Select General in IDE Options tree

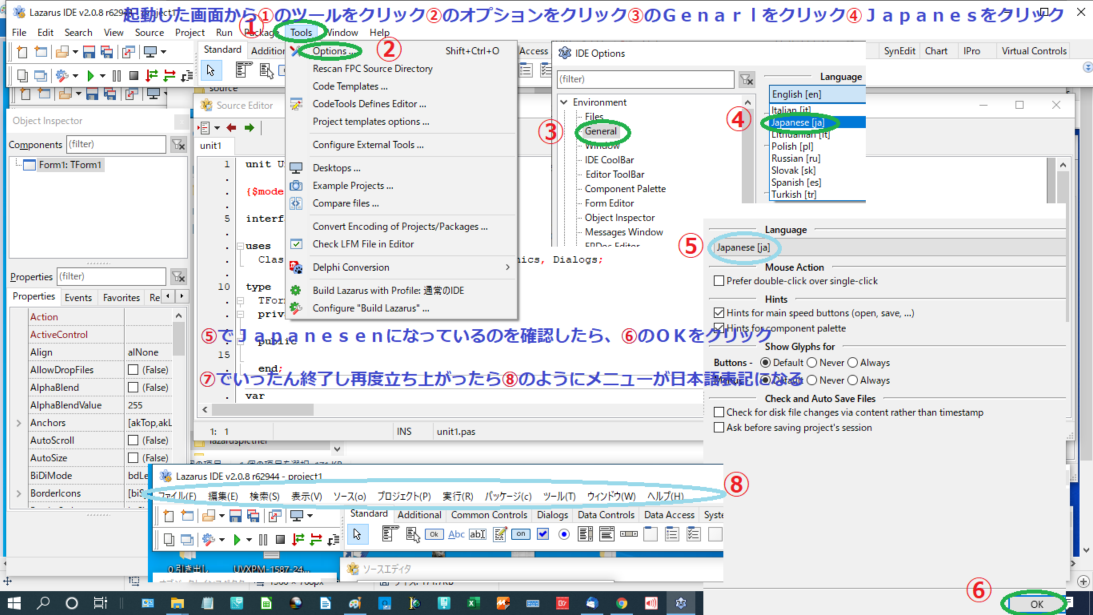pyautogui.click(x=601, y=131)
